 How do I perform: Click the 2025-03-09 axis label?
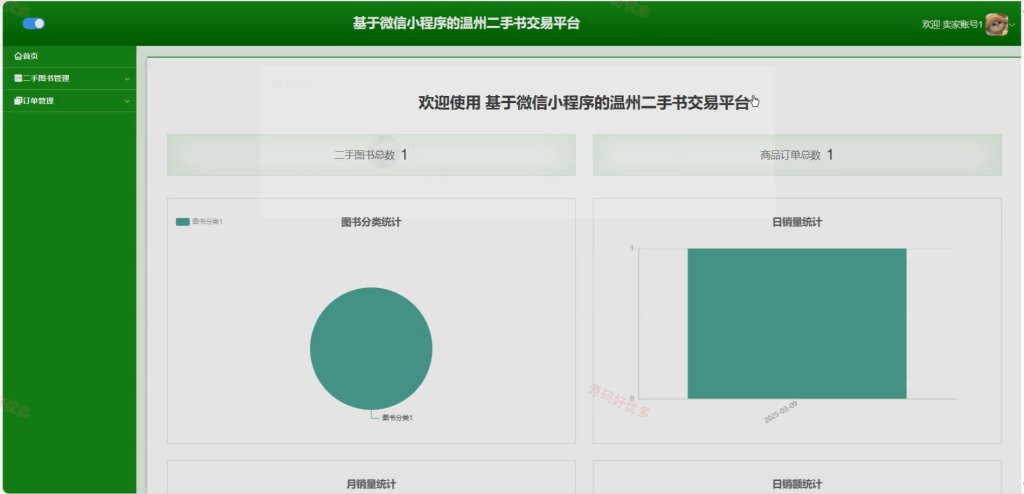pos(781,412)
